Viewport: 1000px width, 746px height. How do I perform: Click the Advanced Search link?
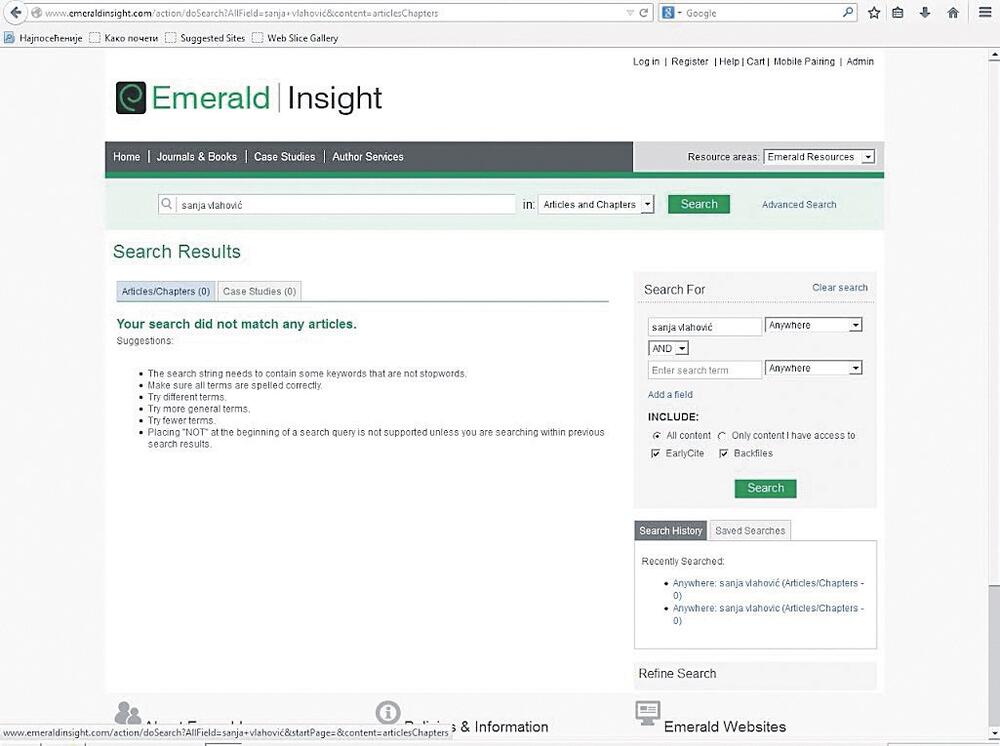(x=798, y=205)
